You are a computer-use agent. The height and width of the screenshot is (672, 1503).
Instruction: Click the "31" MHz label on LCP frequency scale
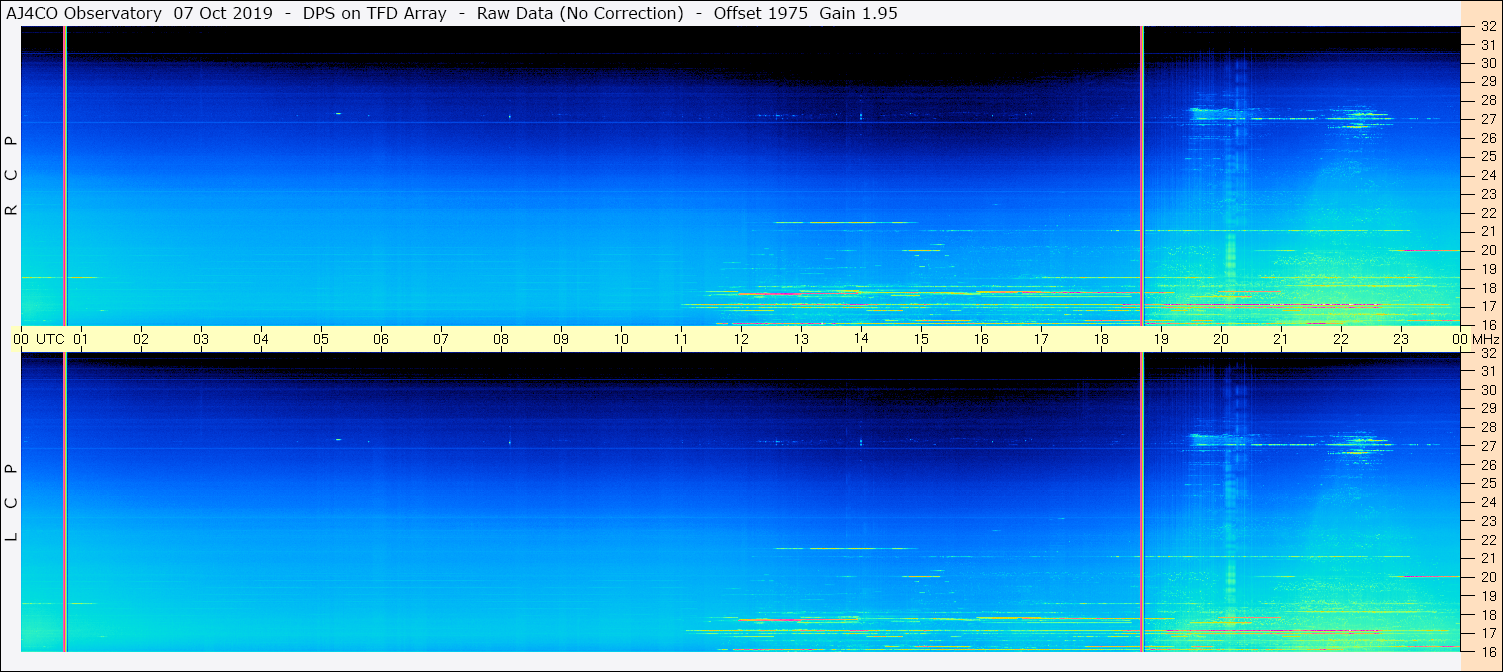(x=1487, y=371)
